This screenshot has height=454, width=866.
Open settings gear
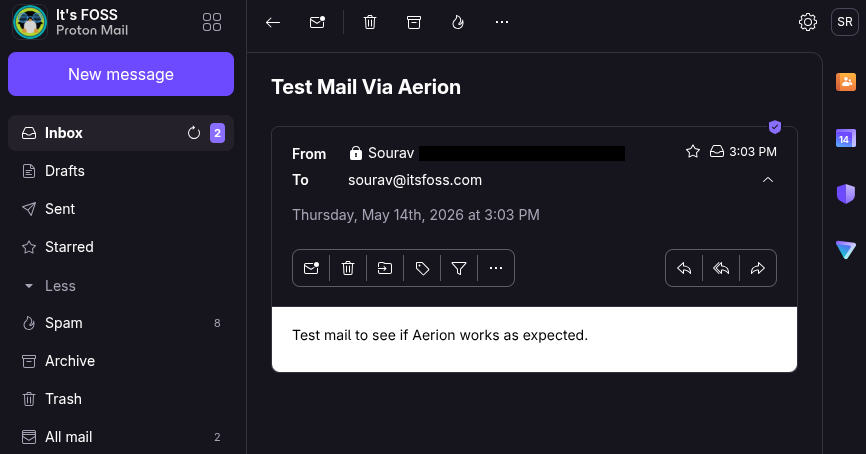(808, 22)
